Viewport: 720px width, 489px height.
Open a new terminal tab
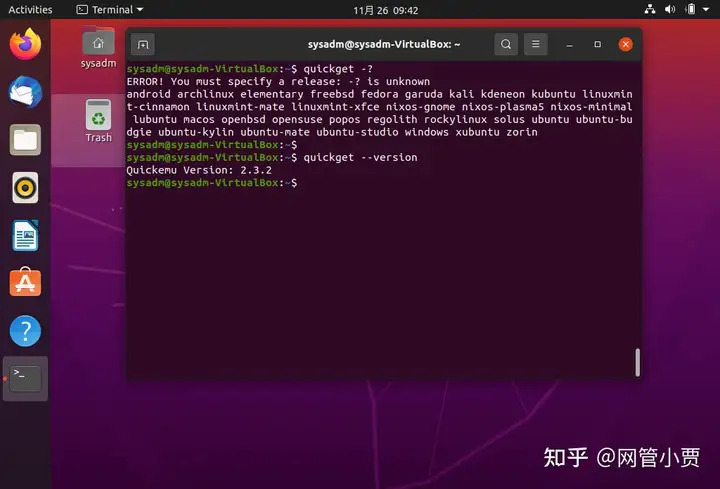point(143,45)
